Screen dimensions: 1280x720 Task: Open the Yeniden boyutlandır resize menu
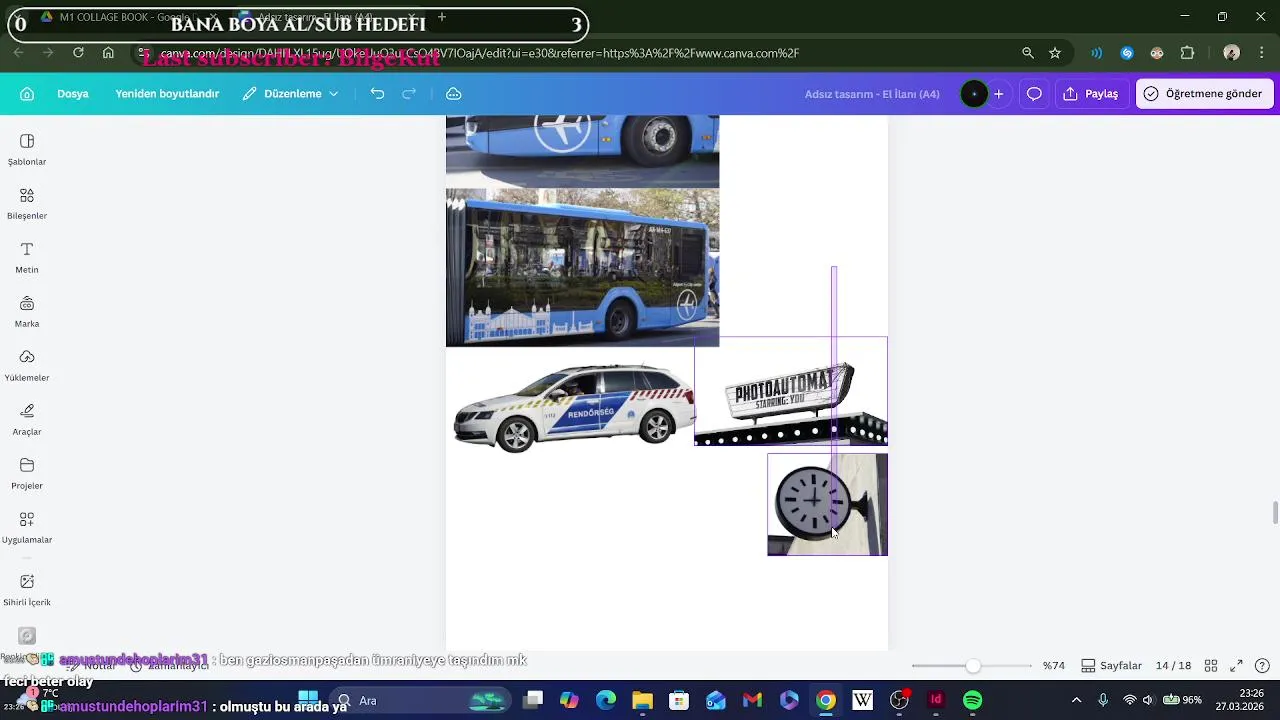pyautogui.click(x=167, y=94)
